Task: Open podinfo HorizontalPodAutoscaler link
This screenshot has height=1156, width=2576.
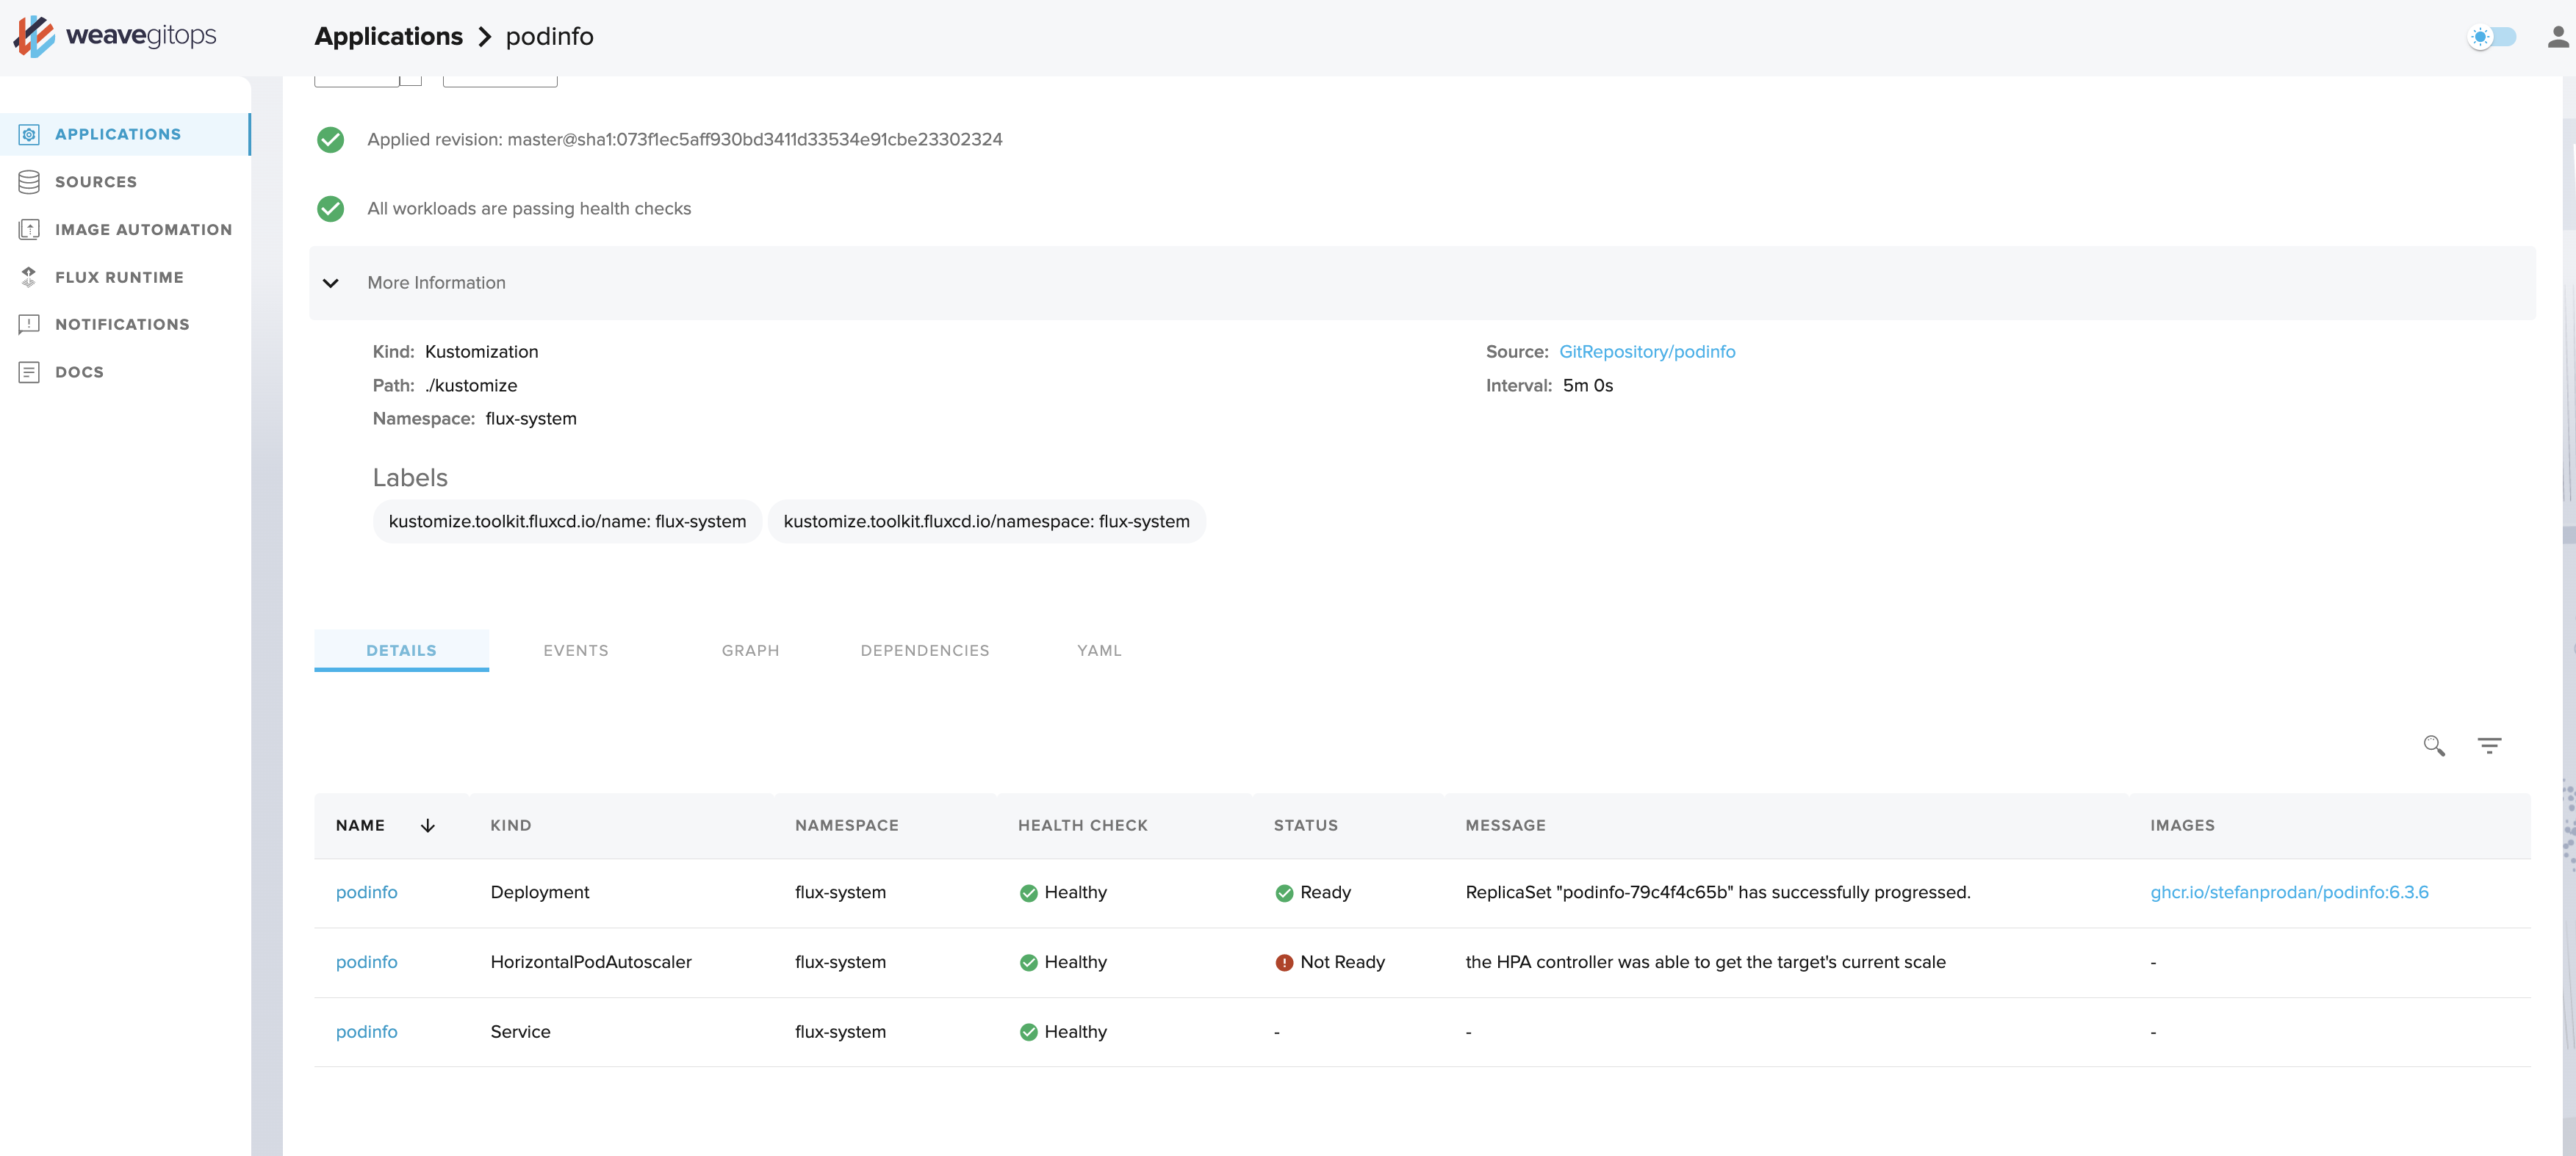Action: [366, 962]
